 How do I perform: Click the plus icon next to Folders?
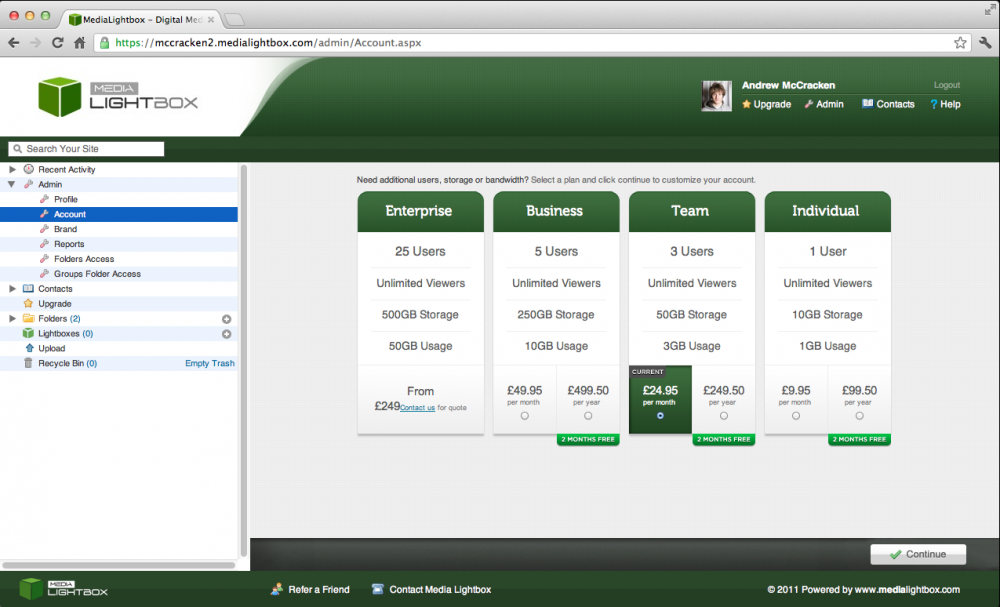pos(226,319)
